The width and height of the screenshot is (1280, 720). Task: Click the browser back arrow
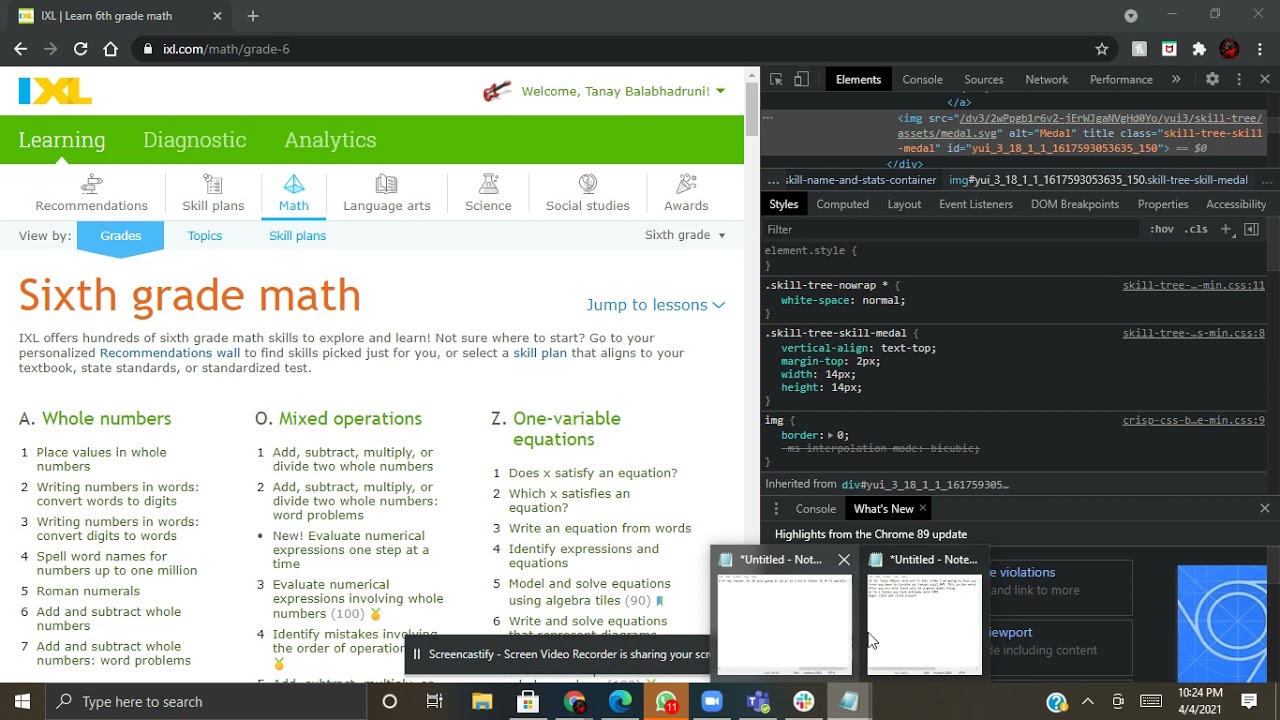[x=21, y=48]
